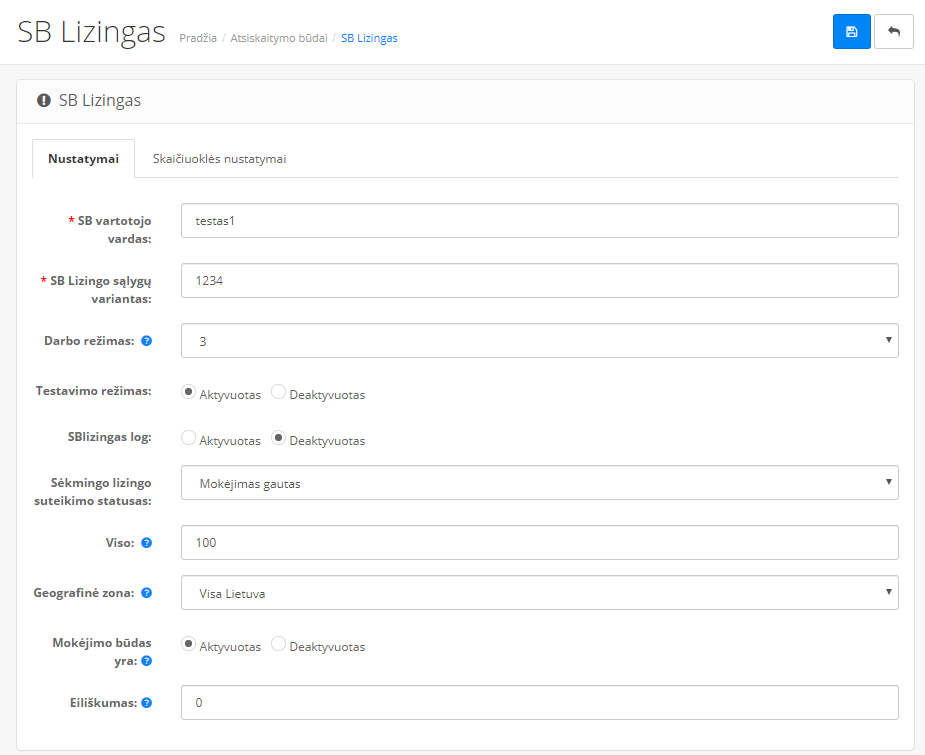
Task: Open the Darbo režimas dropdown
Action: (x=538, y=340)
